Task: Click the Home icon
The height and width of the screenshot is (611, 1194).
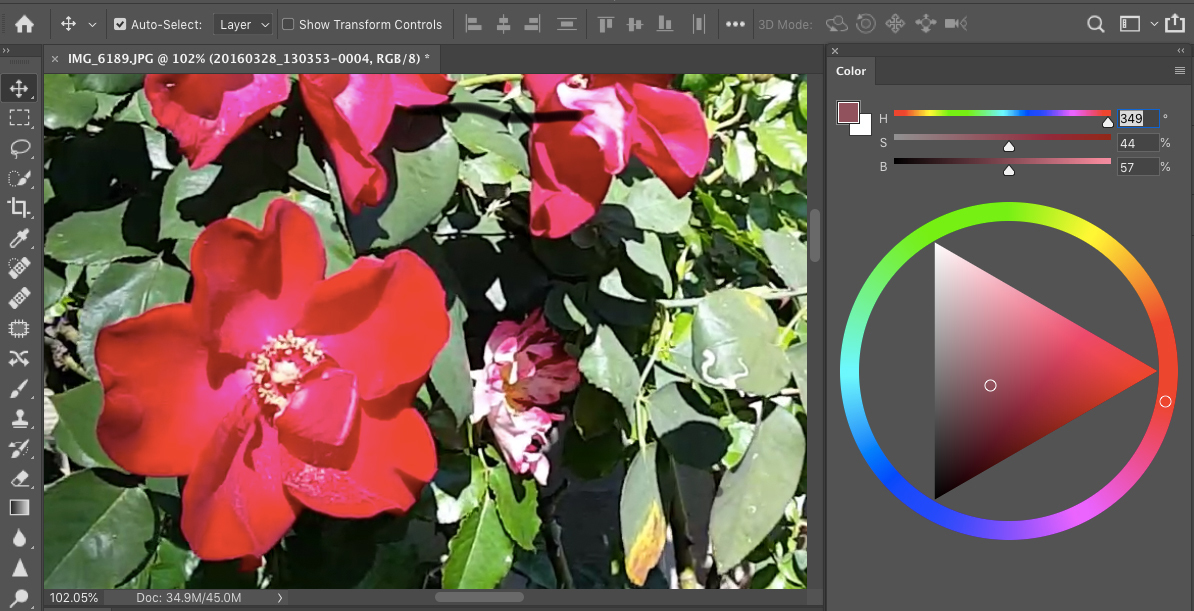Action: click(x=24, y=24)
